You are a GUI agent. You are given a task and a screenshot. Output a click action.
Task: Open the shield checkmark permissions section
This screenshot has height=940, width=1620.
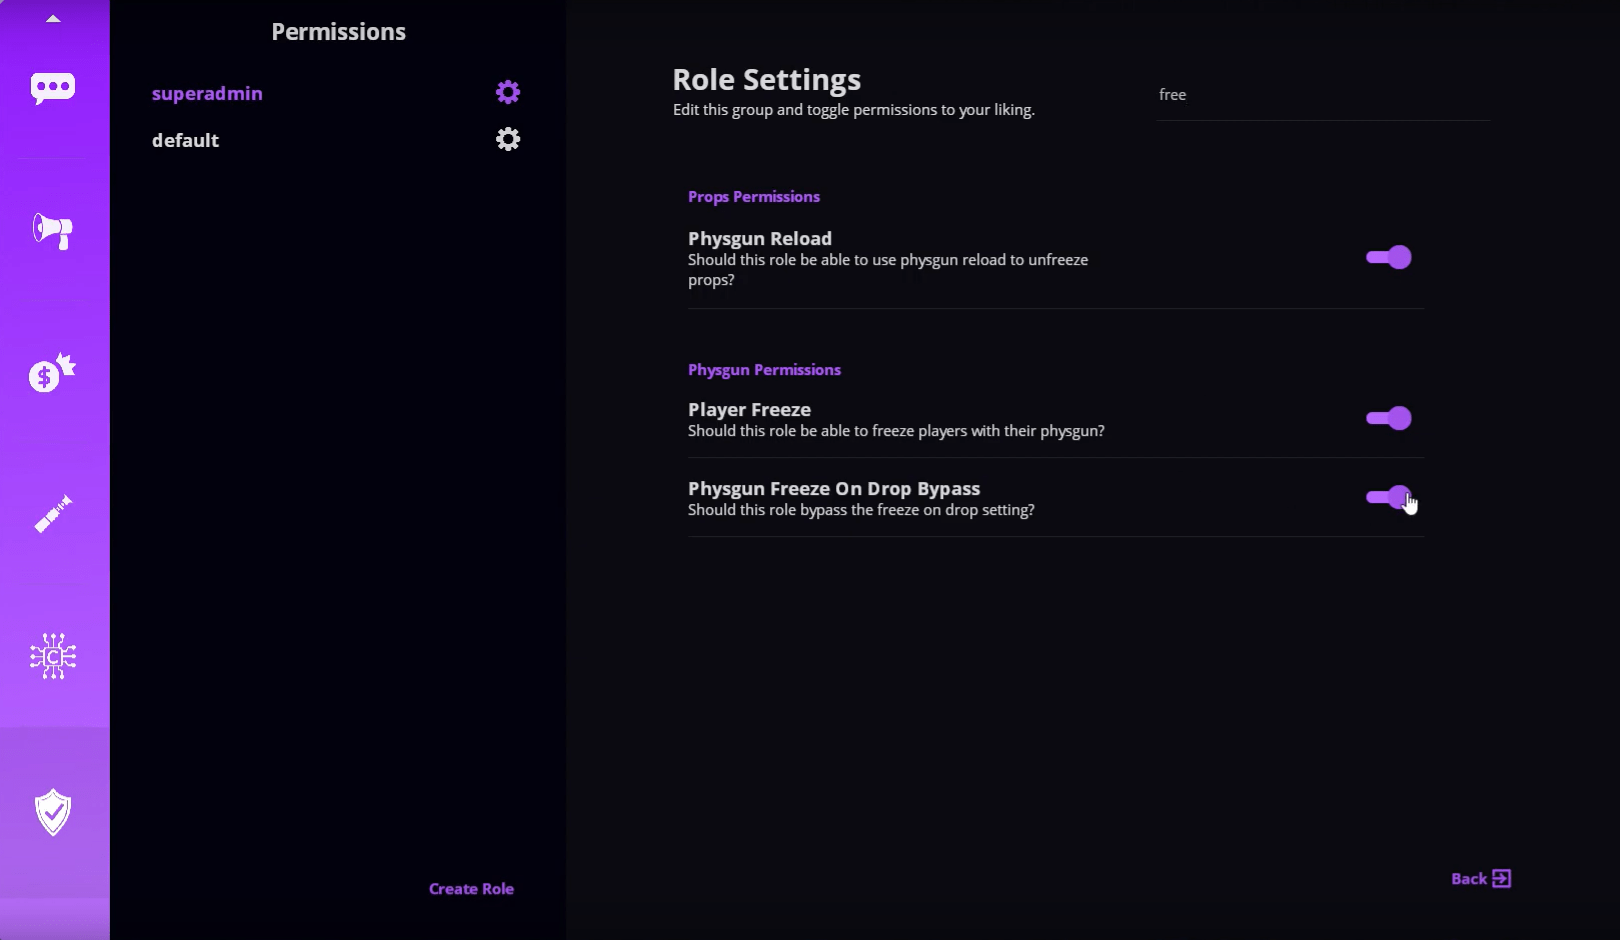click(53, 812)
